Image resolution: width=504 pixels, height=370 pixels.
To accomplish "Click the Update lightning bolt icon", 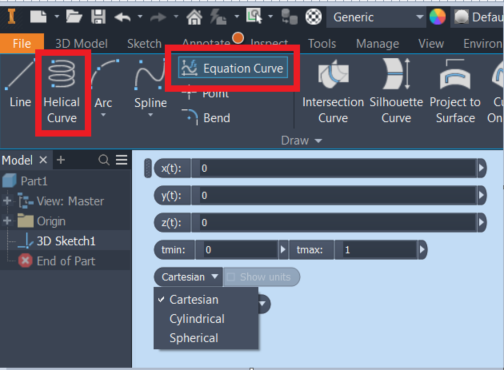I will (218, 17).
